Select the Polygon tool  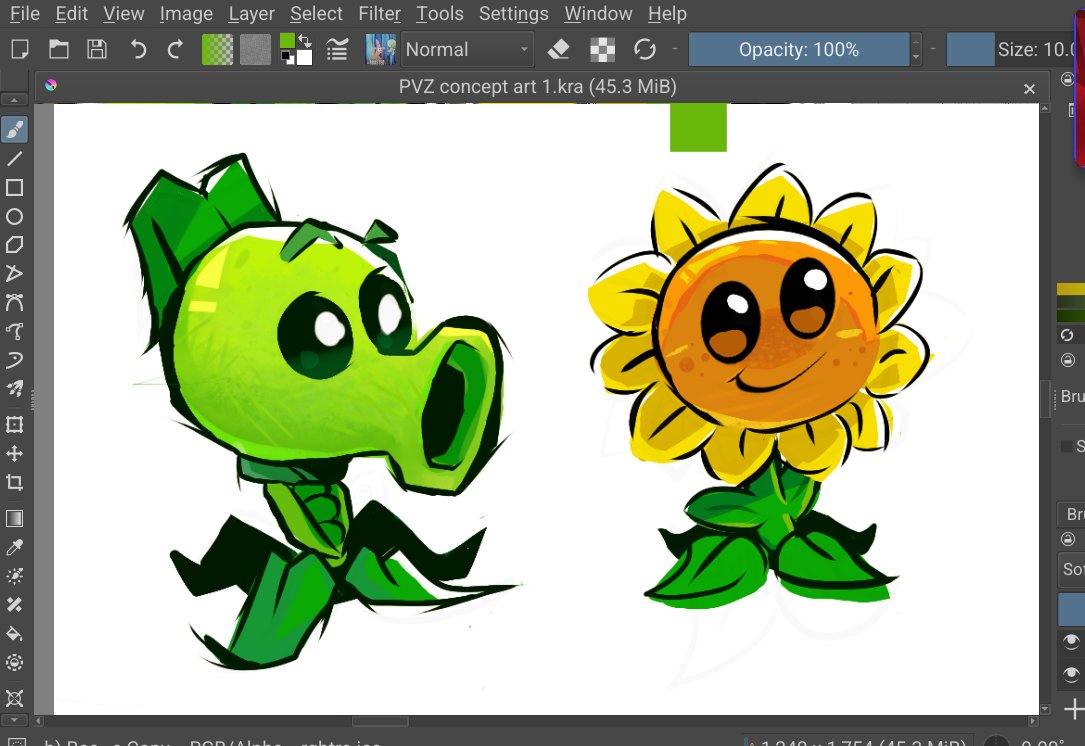tap(15, 245)
